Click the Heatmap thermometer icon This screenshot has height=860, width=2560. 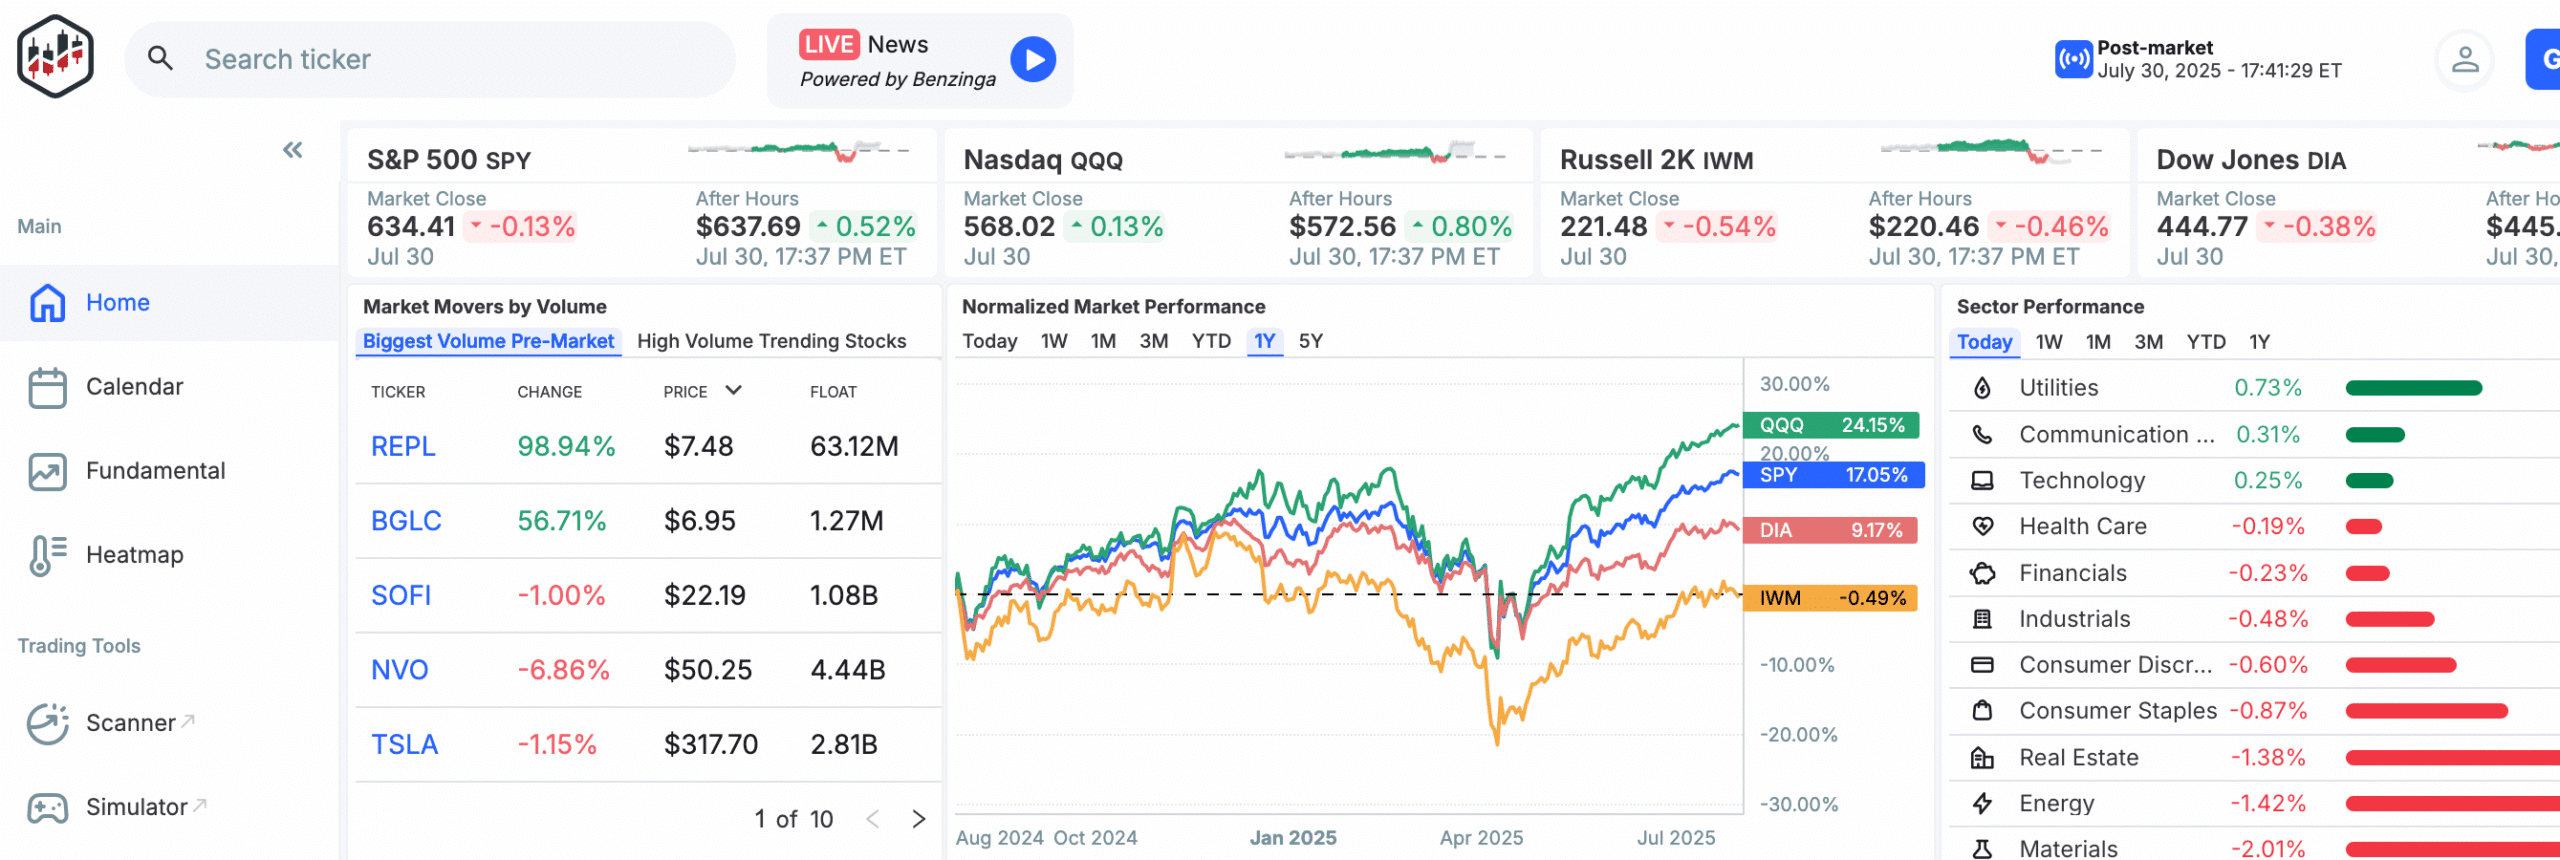tap(47, 555)
